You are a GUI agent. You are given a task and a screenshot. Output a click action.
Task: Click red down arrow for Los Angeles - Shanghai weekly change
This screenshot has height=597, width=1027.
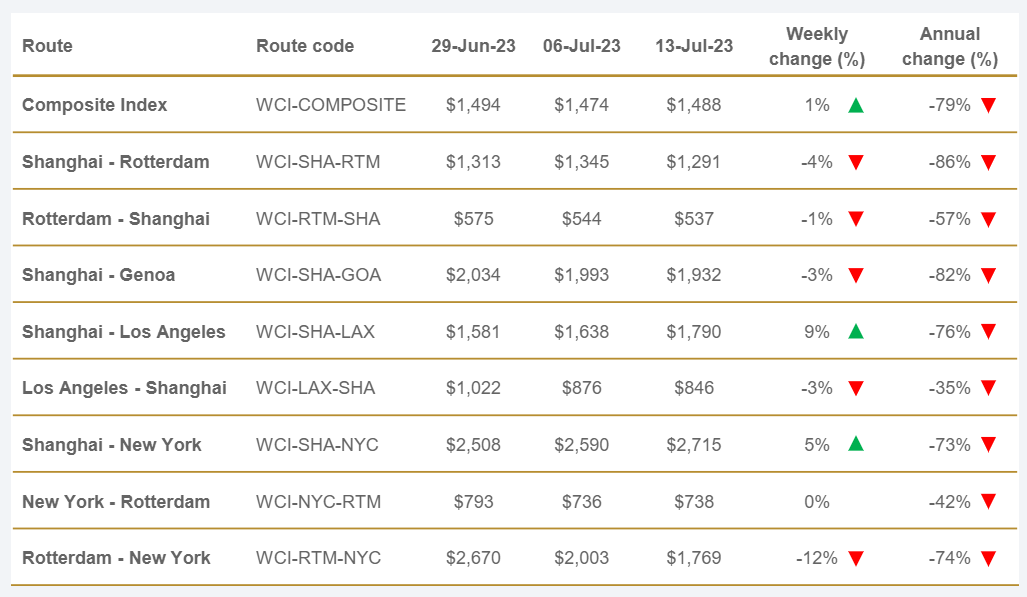click(x=855, y=389)
